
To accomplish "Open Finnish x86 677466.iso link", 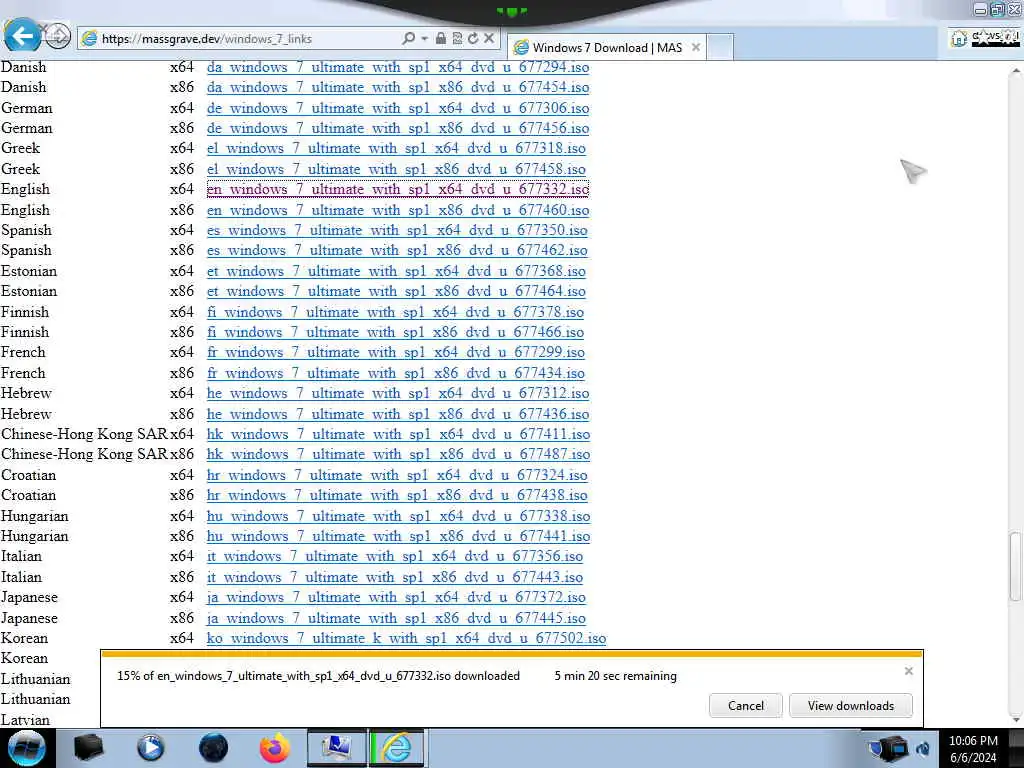I will [x=395, y=332].
